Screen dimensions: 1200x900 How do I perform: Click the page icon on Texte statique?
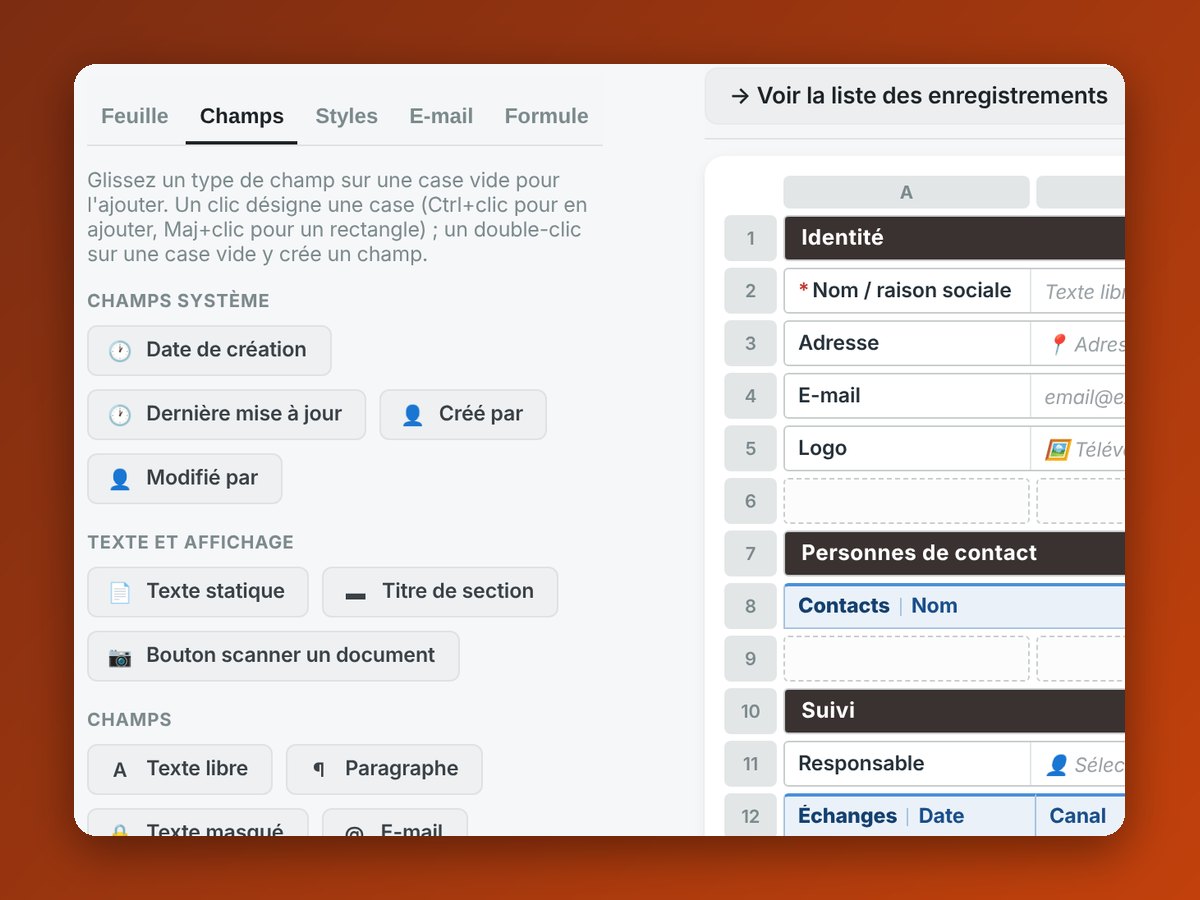pyautogui.click(x=120, y=592)
